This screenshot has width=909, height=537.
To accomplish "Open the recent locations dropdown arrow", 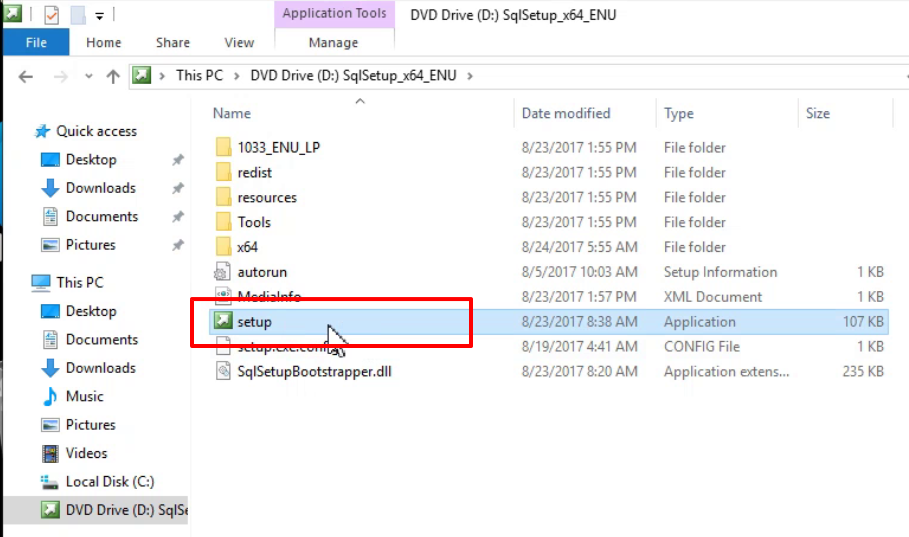I will (89, 76).
